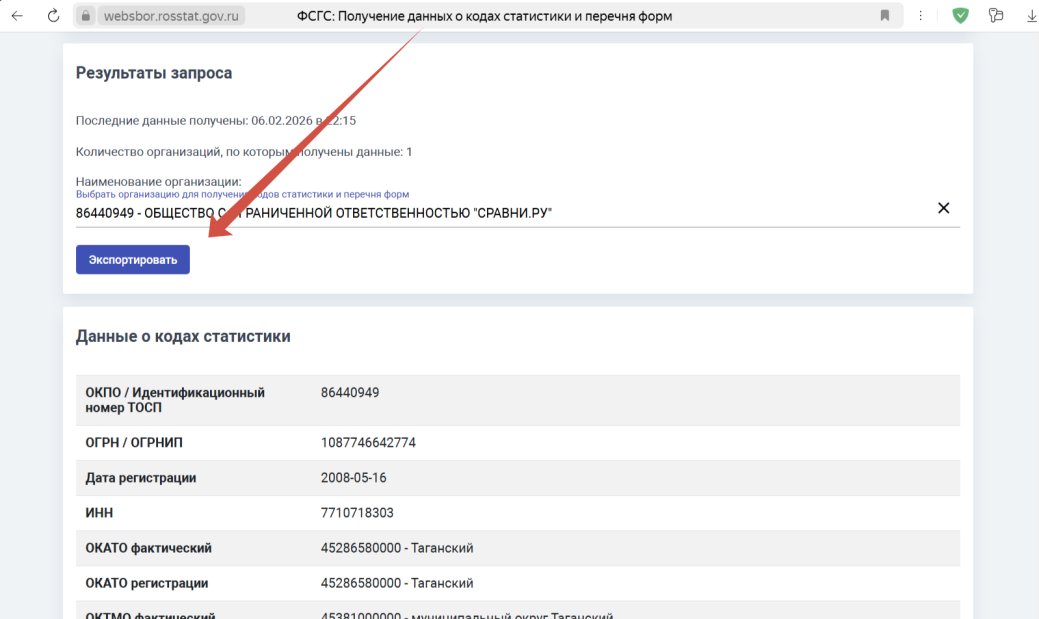1039x619 pixels.
Task: Click the ОКАТО фактический value row
Action: click(397, 548)
